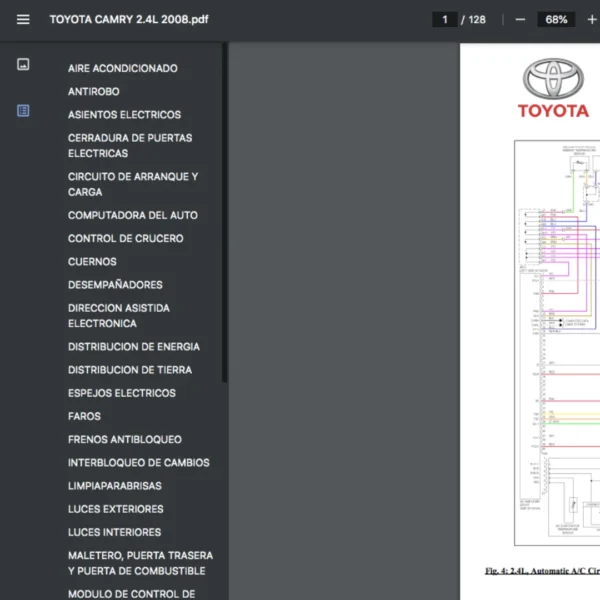Open ASIENTOS ELECTRICOS bookmark

tap(124, 115)
